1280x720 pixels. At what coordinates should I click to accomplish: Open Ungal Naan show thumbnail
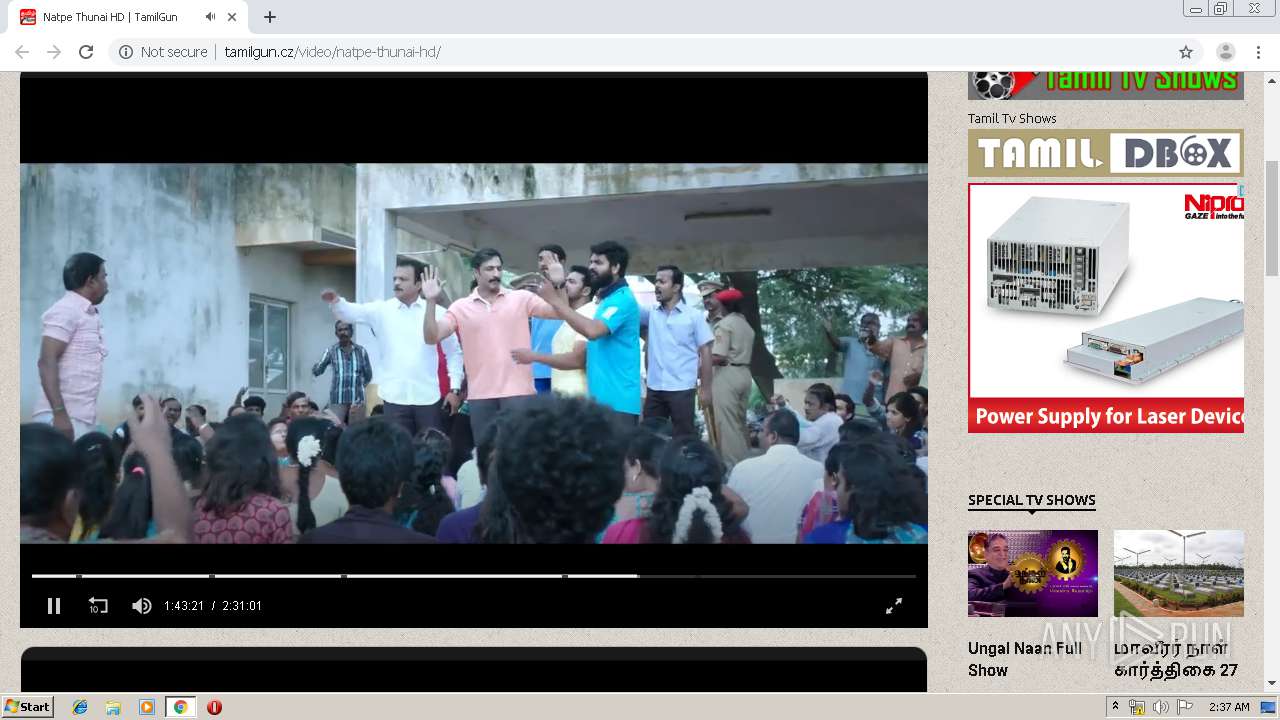tap(1033, 573)
